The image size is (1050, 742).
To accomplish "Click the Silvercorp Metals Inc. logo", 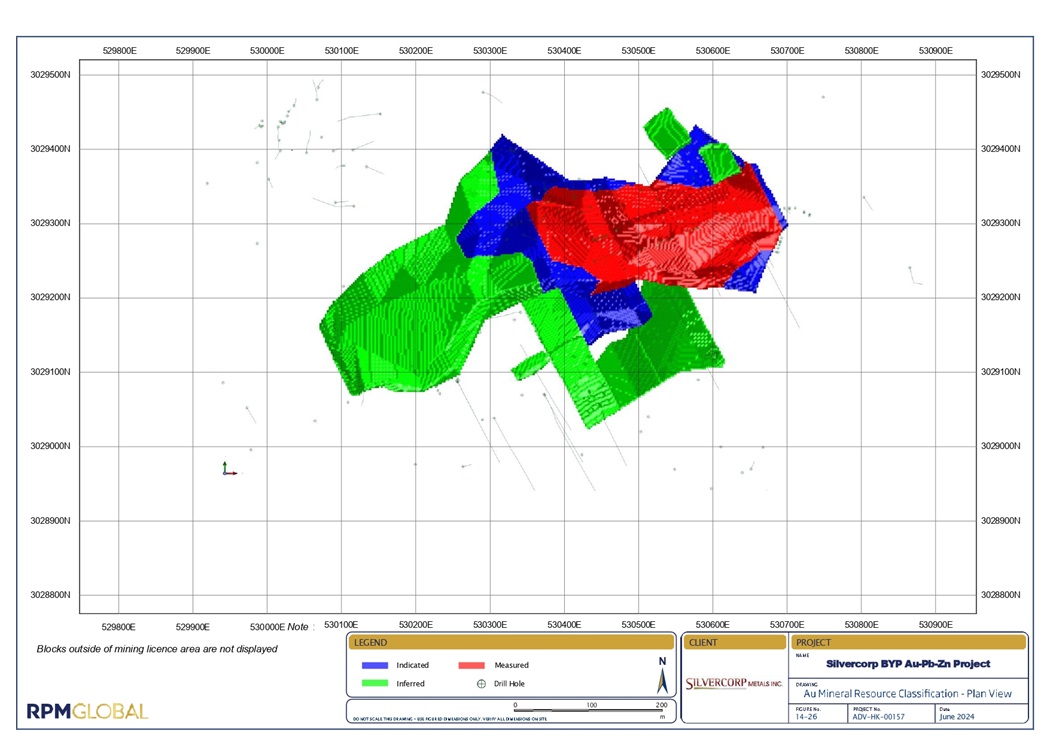I will [734, 683].
